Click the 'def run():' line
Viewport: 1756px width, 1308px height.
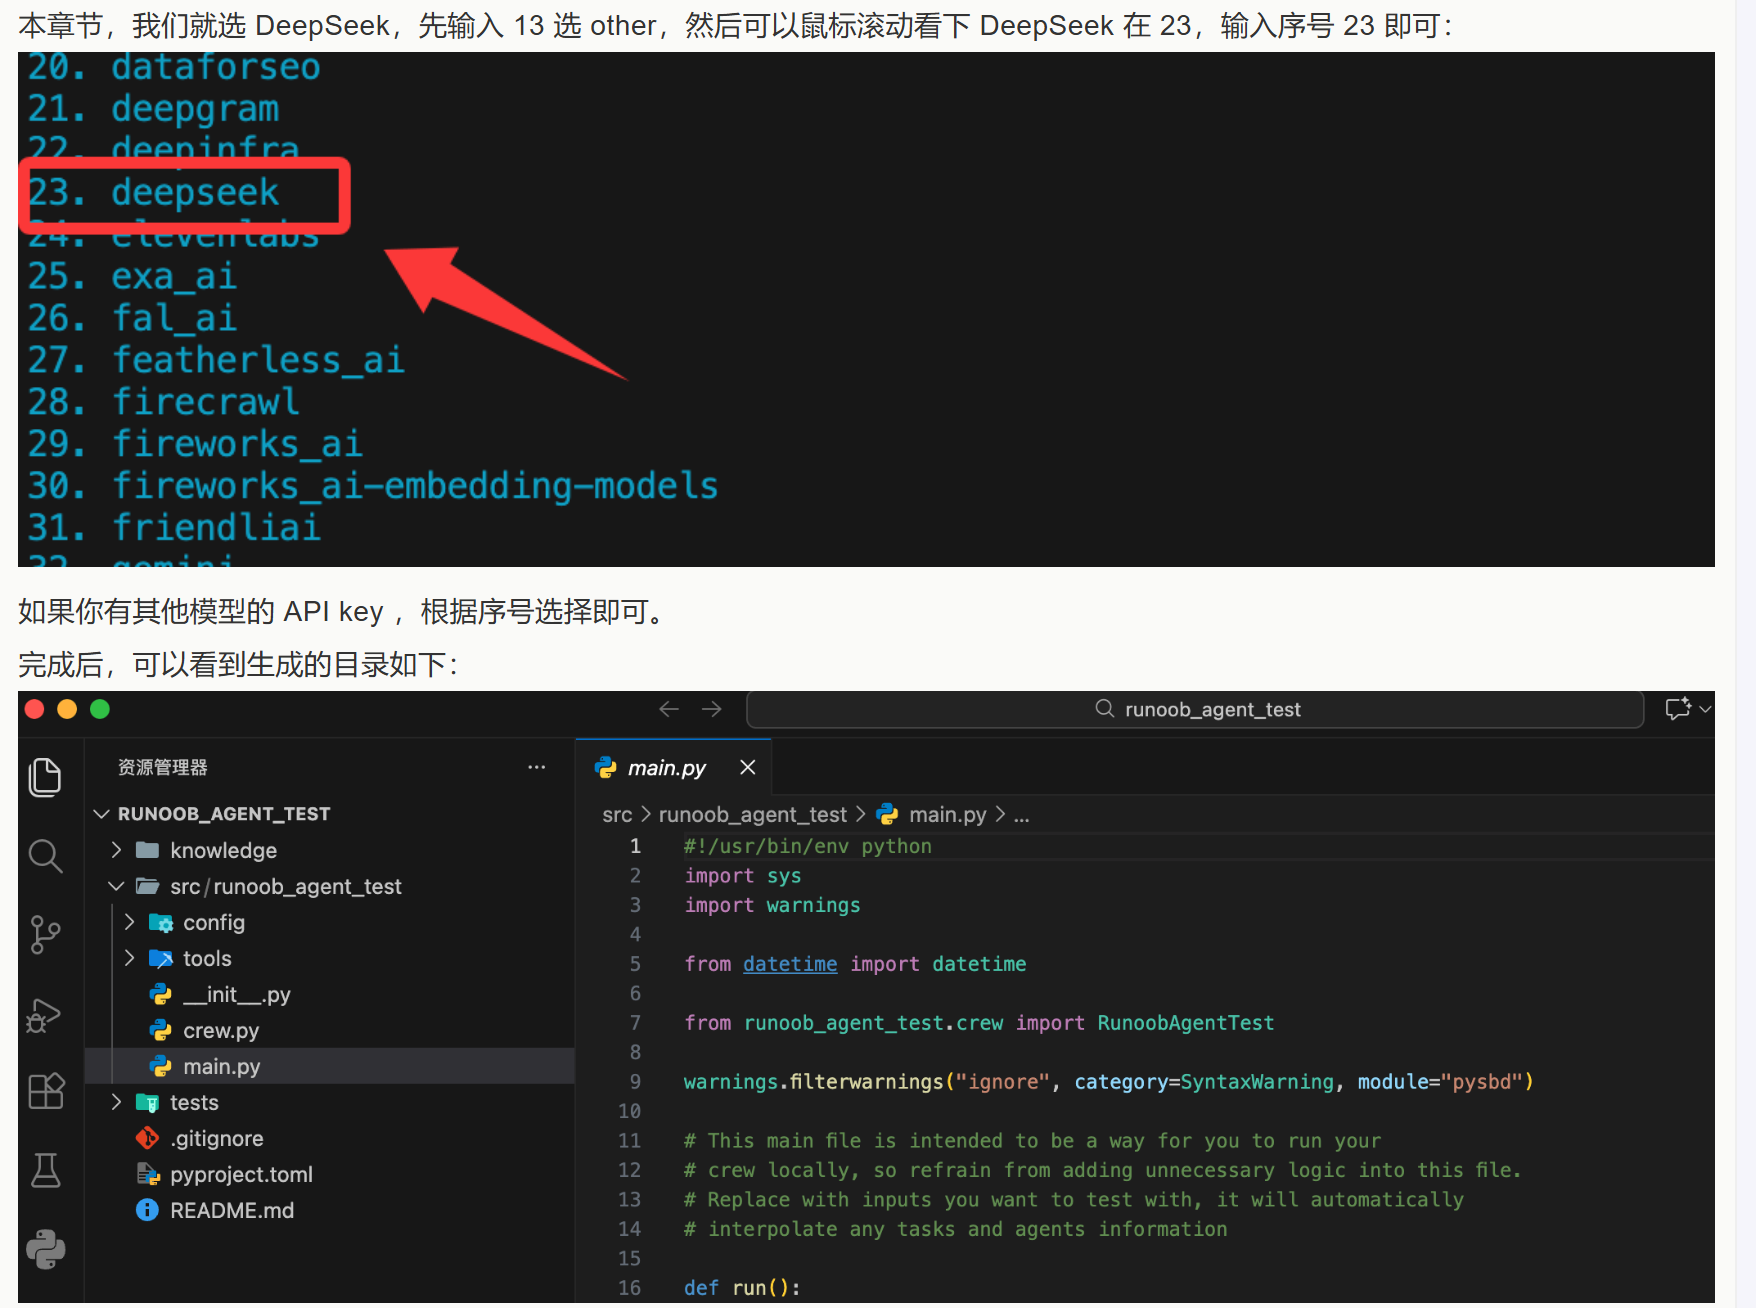click(742, 1288)
